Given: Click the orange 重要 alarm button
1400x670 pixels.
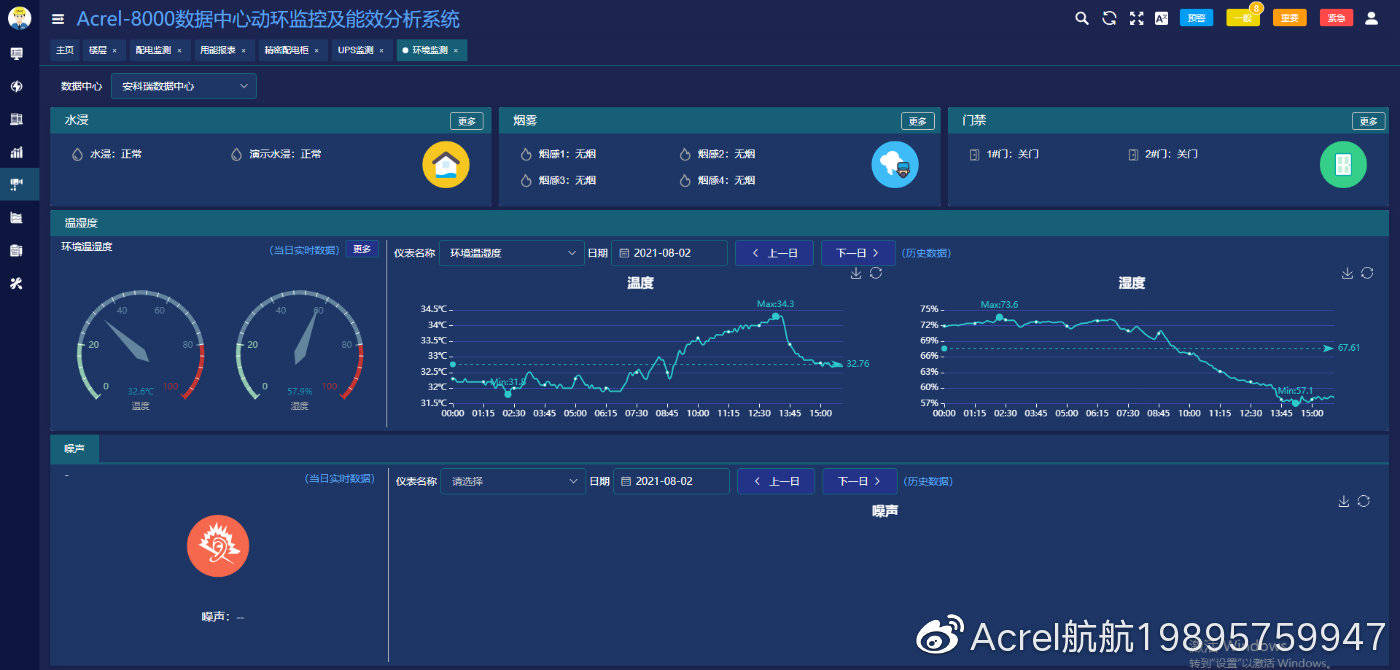Looking at the screenshot, I should tap(1290, 18).
